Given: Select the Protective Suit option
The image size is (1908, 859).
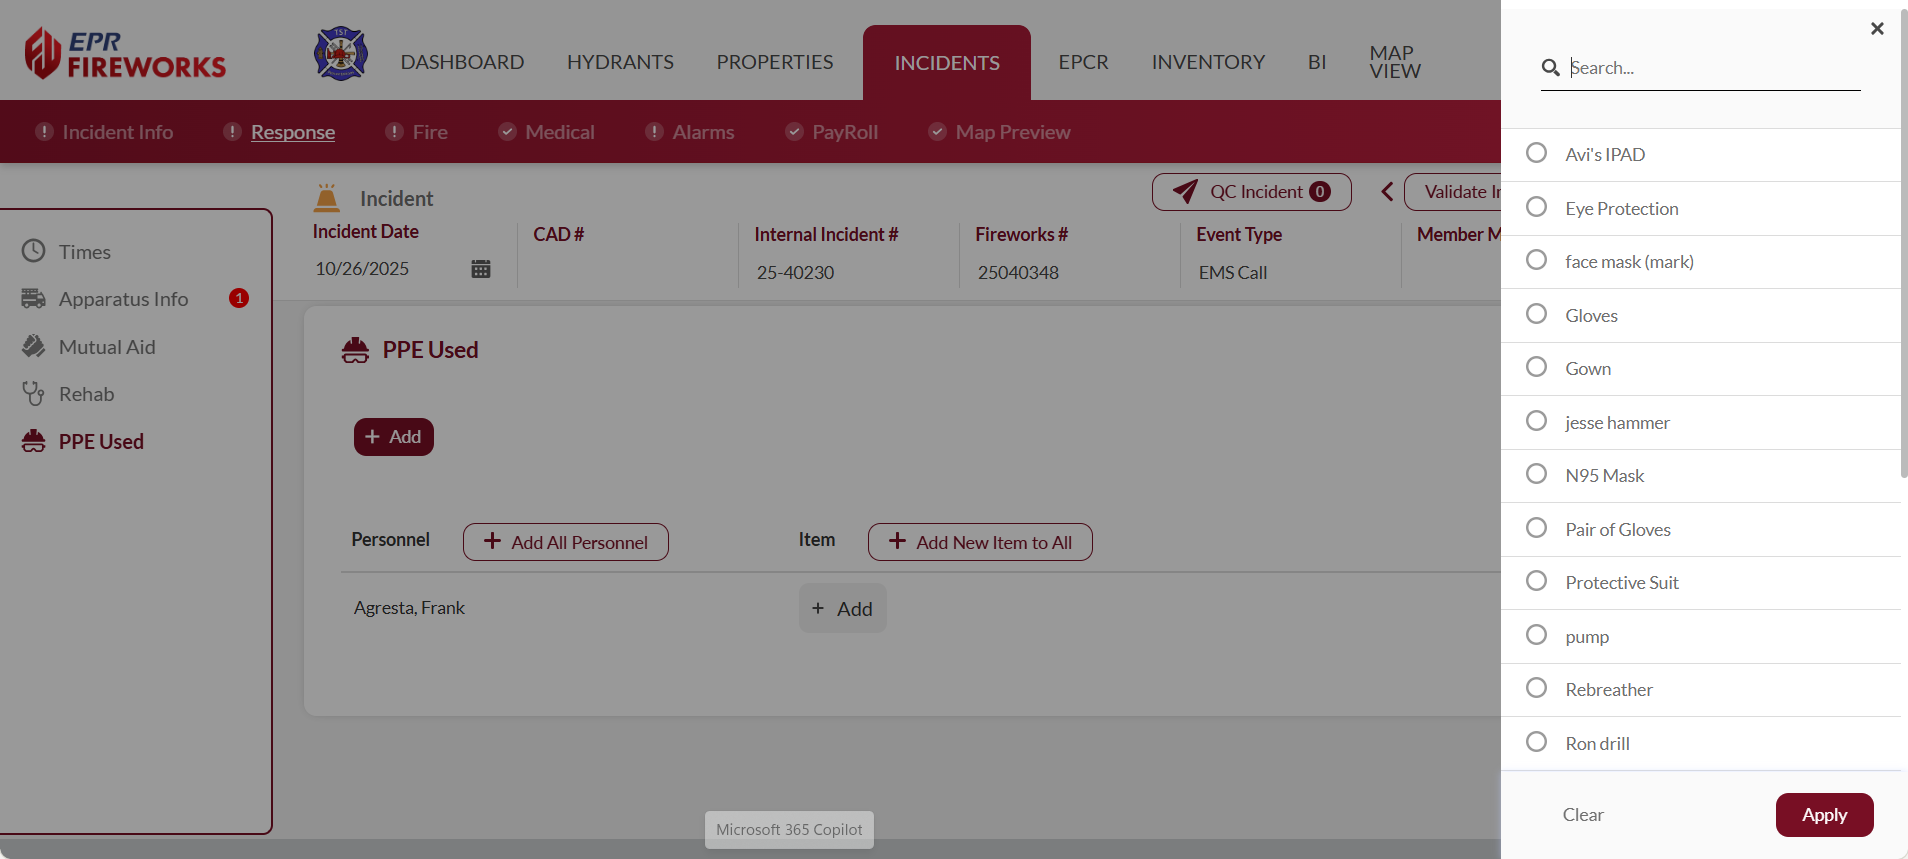Looking at the screenshot, I should click(x=1536, y=581).
